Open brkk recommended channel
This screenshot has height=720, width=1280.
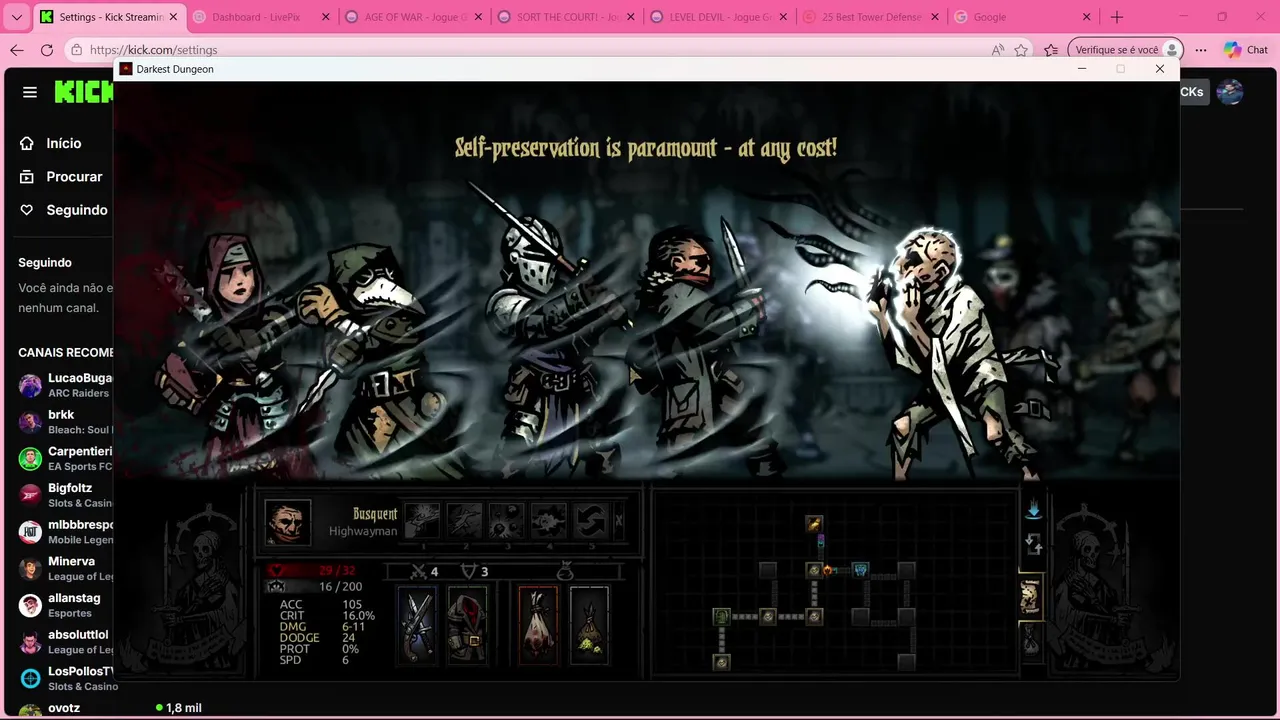pyautogui.click(x=61, y=421)
